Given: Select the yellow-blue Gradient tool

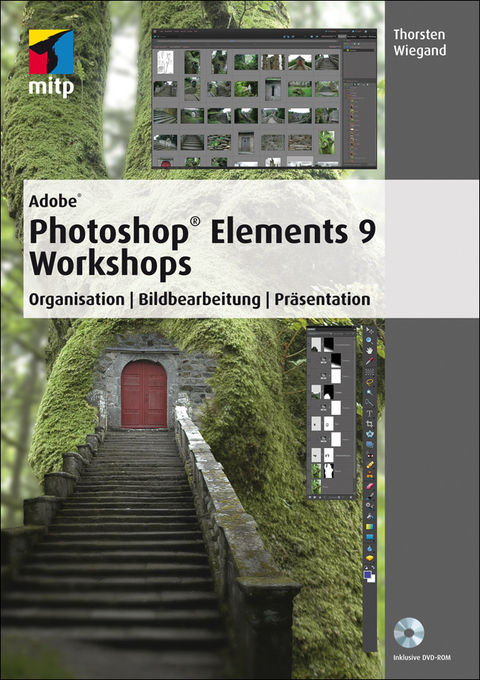Looking at the screenshot, I should 369,527.
